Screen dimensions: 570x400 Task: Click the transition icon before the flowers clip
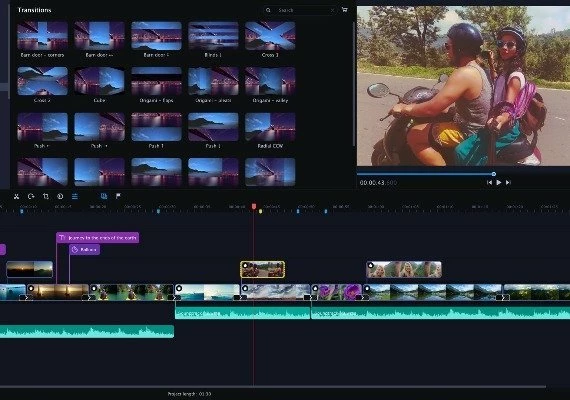pyautogui.click(x=310, y=297)
